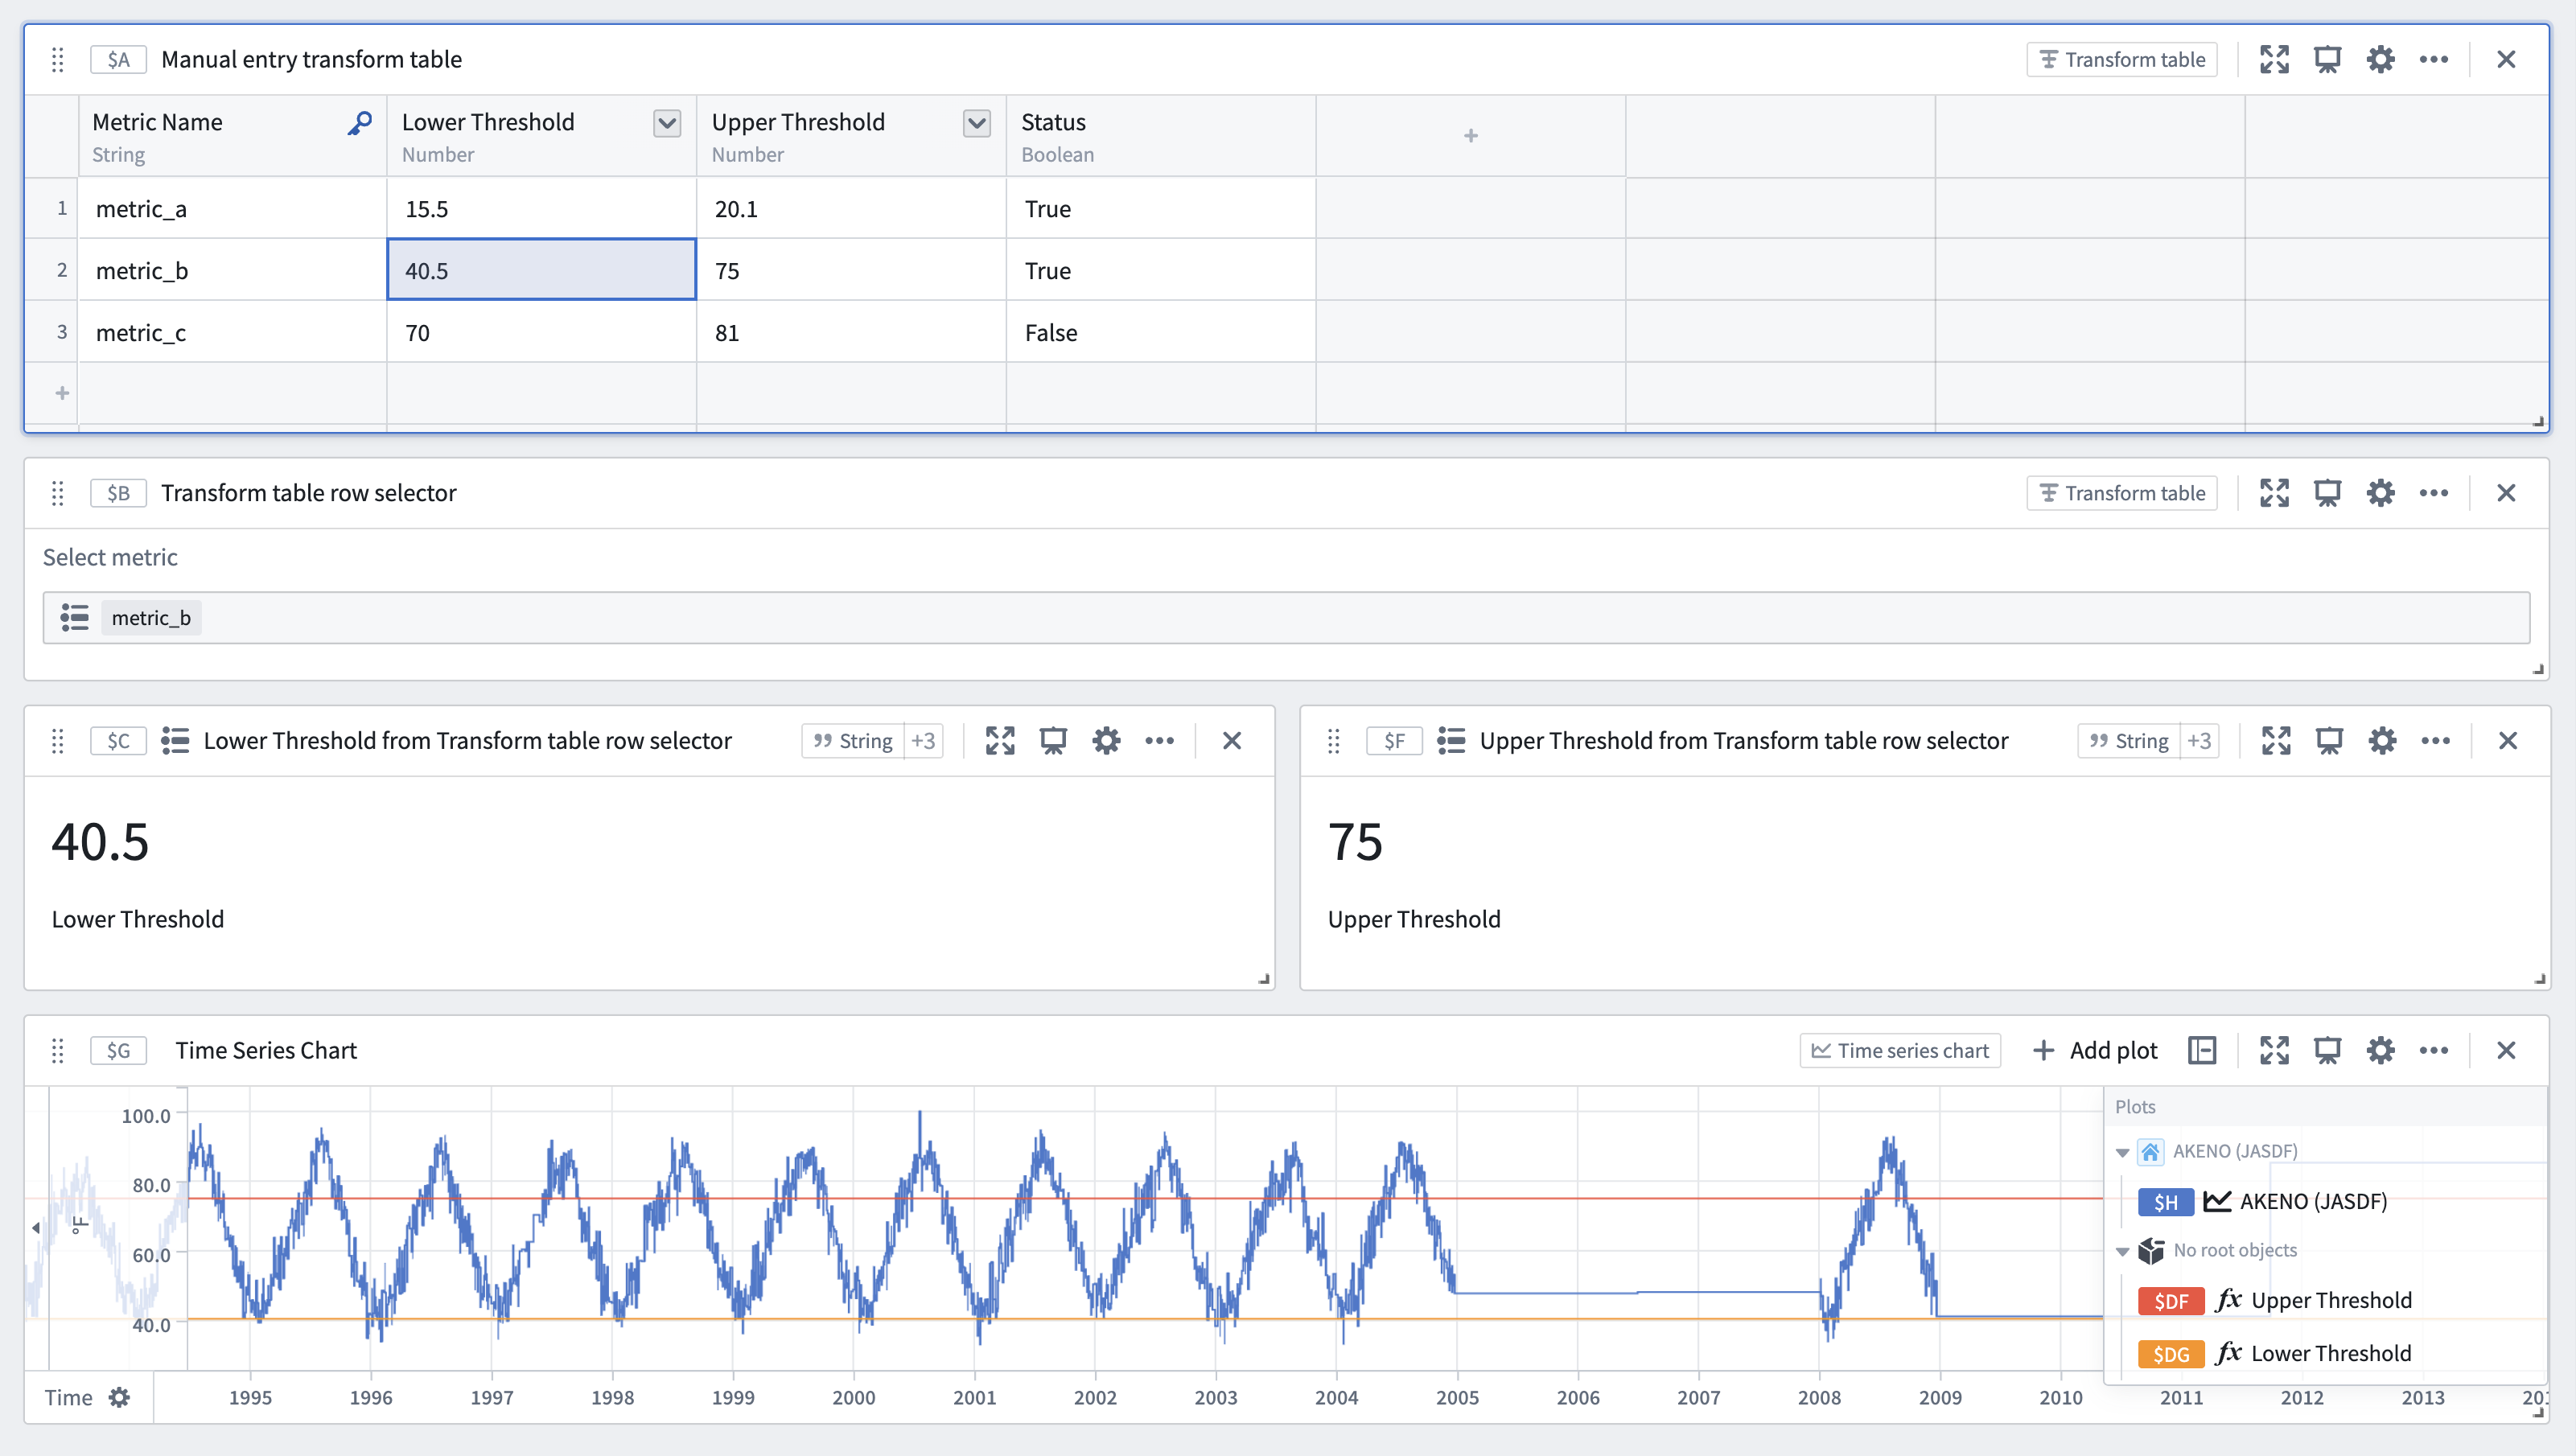The width and height of the screenshot is (2576, 1456).
Task: Select $H AKENO (JASDF) plot entry
Action: (x=2263, y=1202)
